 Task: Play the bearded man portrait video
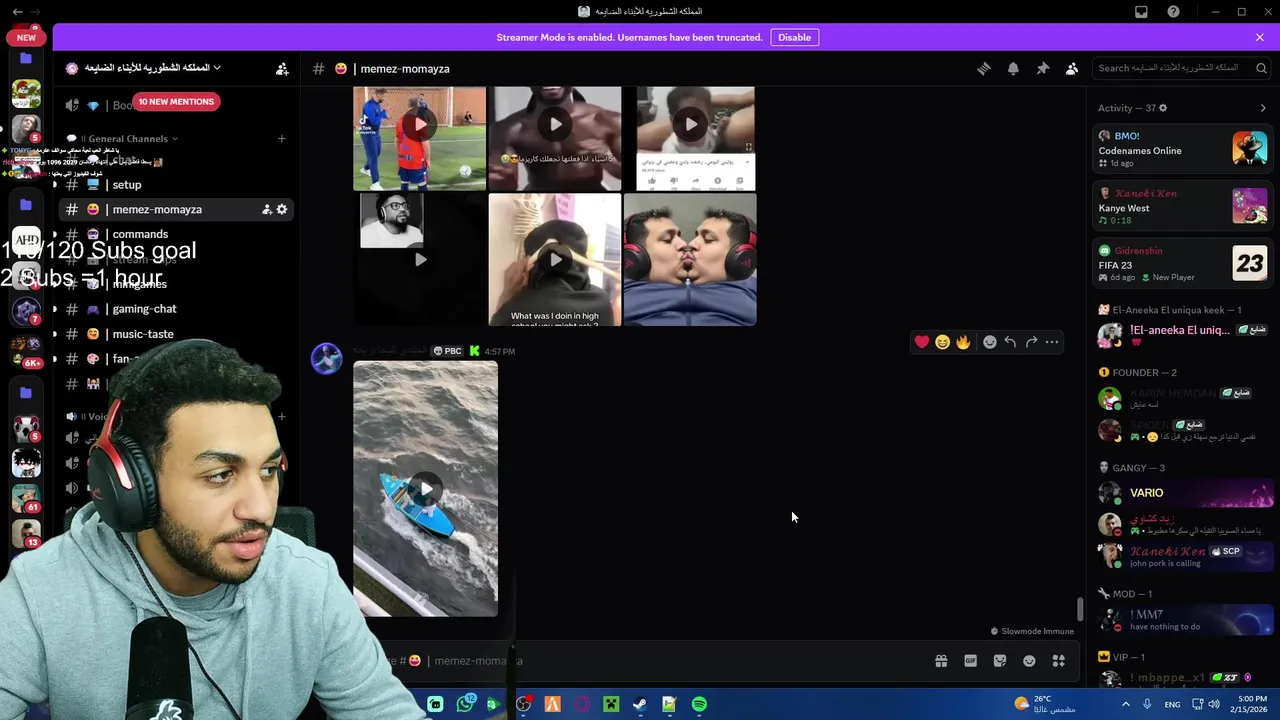(x=420, y=259)
